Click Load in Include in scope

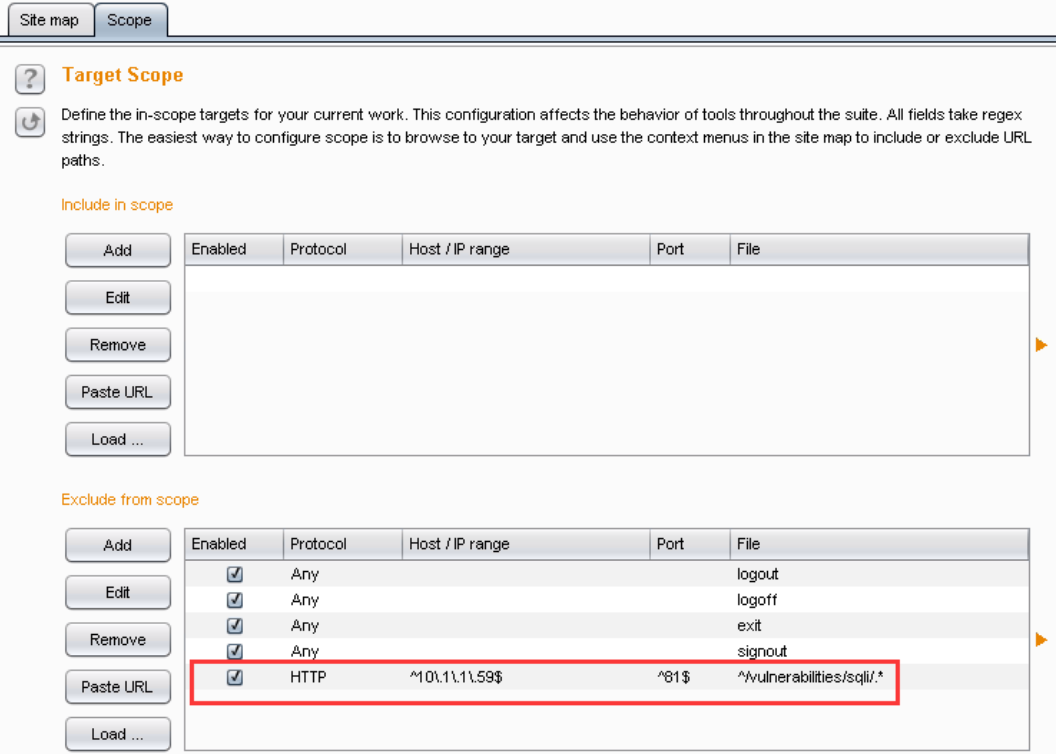[118, 439]
